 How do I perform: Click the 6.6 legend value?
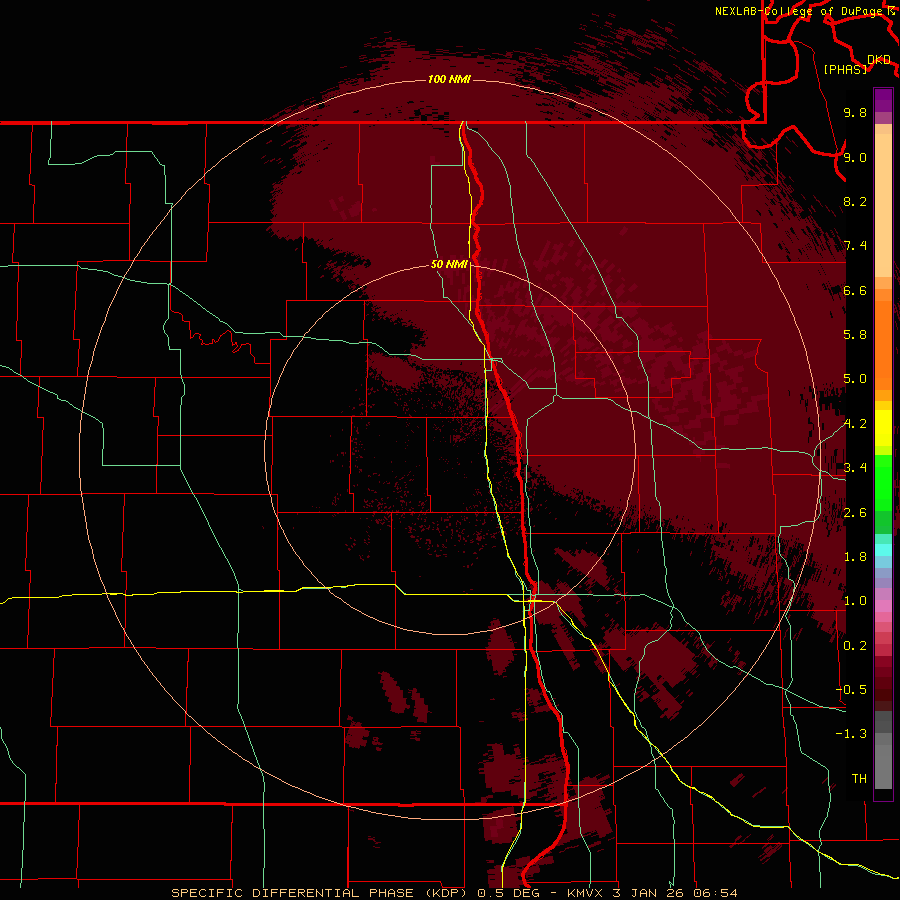pos(855,290)
